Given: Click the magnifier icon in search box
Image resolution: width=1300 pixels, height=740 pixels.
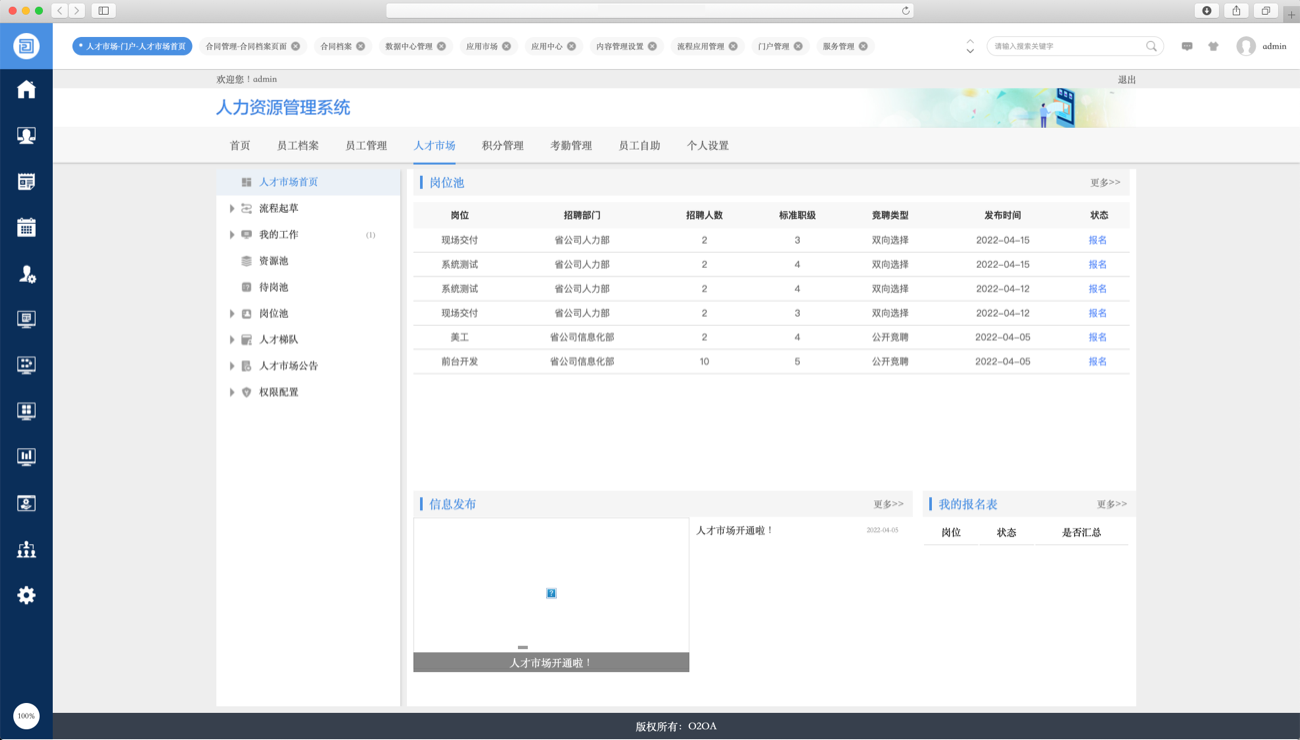Looking at the screenshot, I should (x=1151, y=46).
